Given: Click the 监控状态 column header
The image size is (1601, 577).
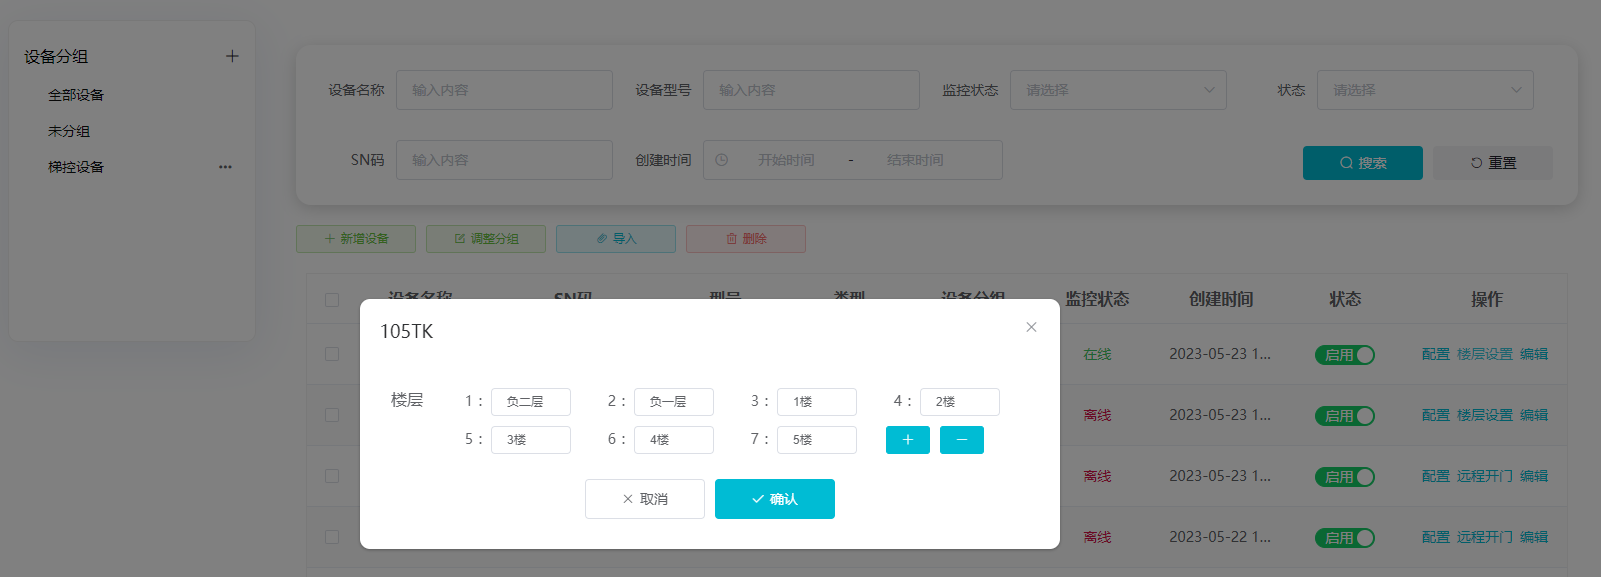Looking at the screenshot, I should point(1097,299).
